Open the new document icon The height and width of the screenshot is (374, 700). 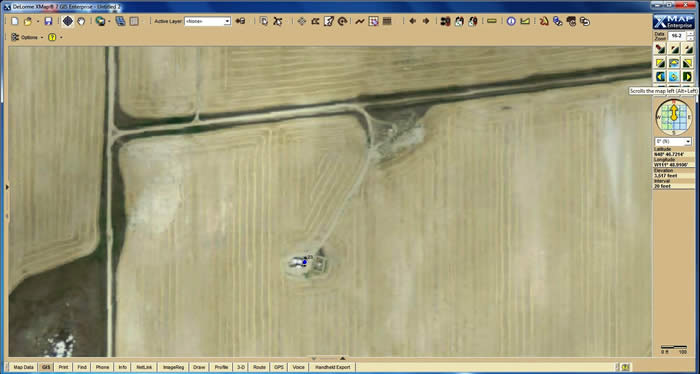15,21
